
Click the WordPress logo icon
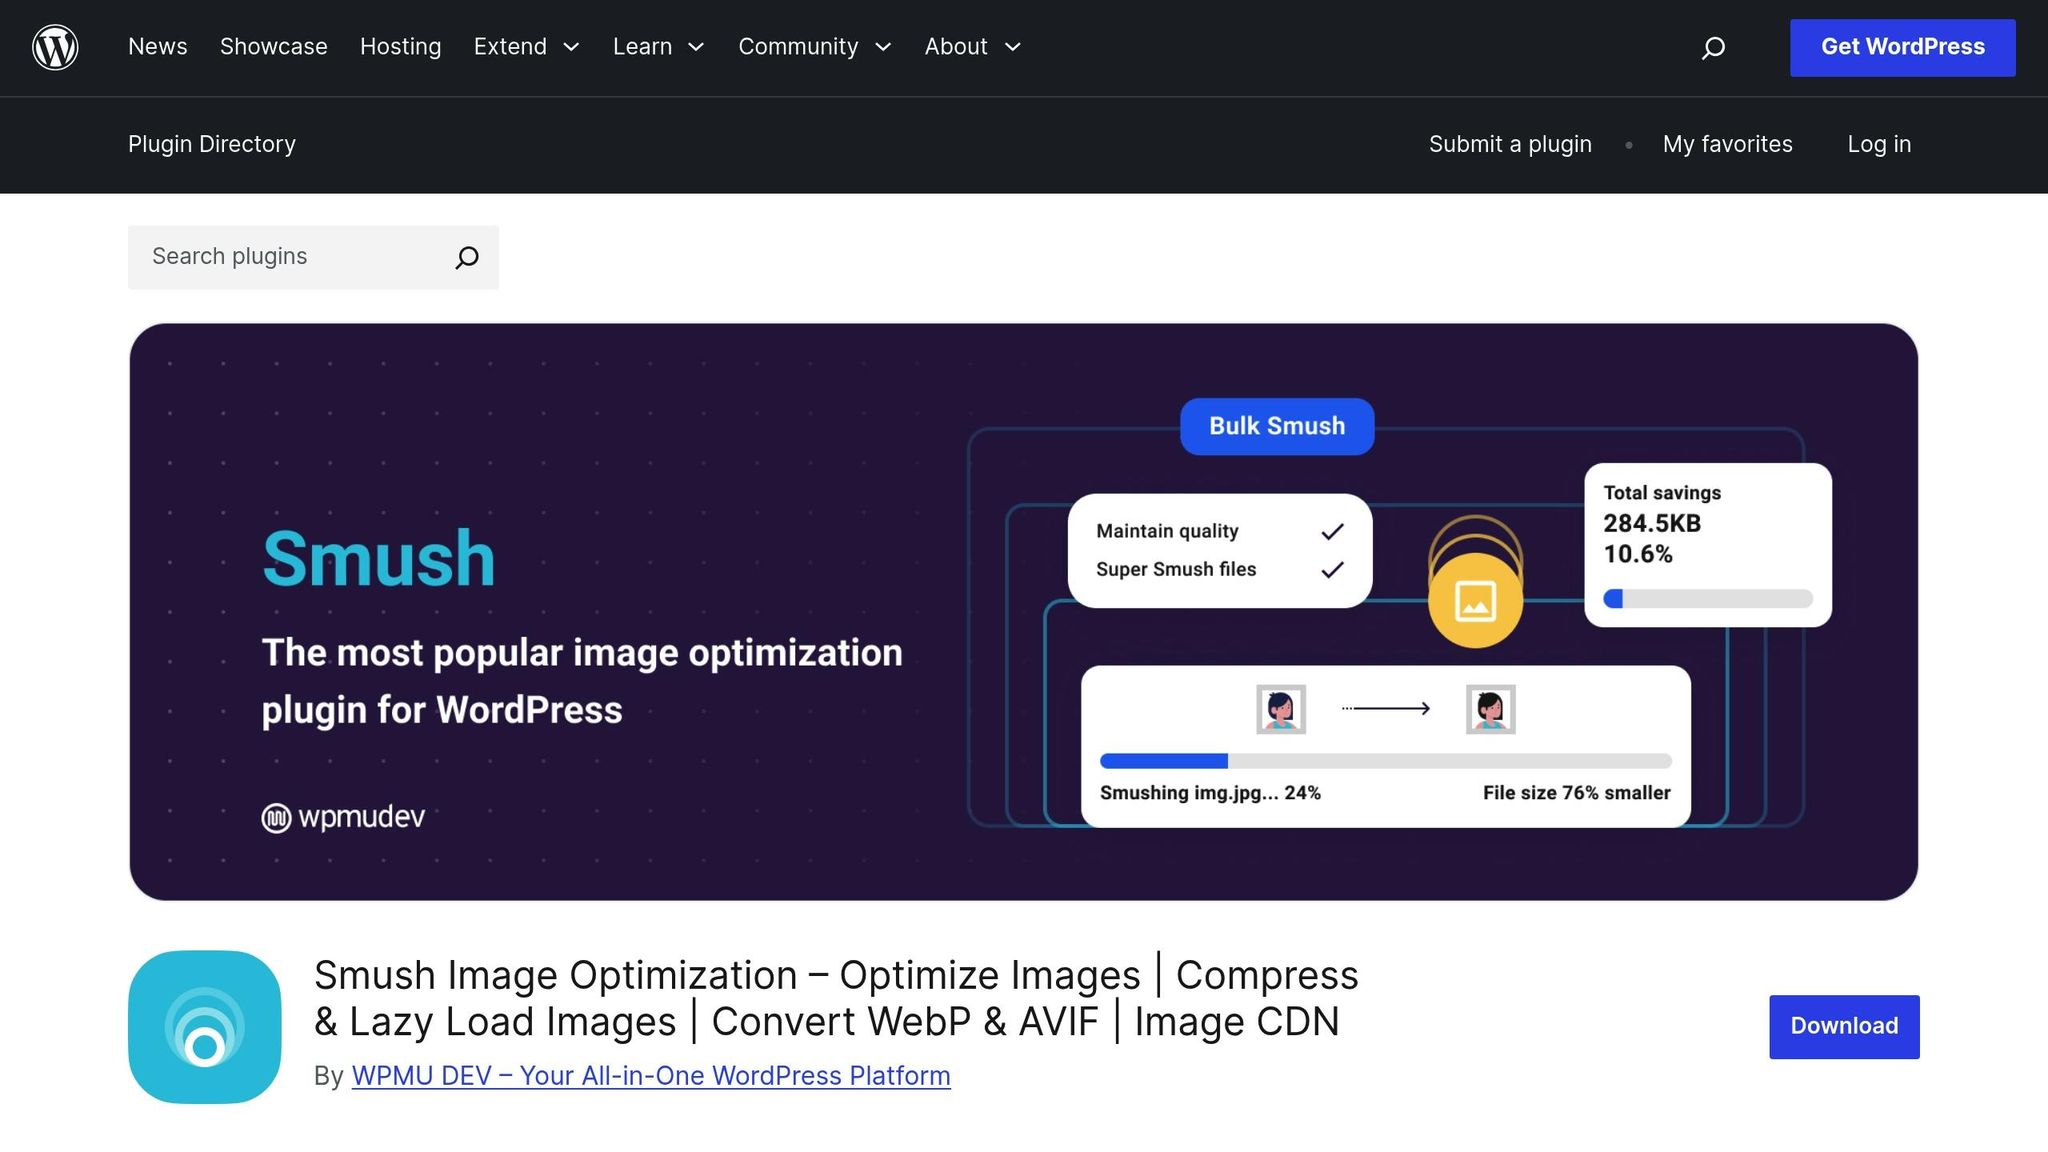(55, 47)
